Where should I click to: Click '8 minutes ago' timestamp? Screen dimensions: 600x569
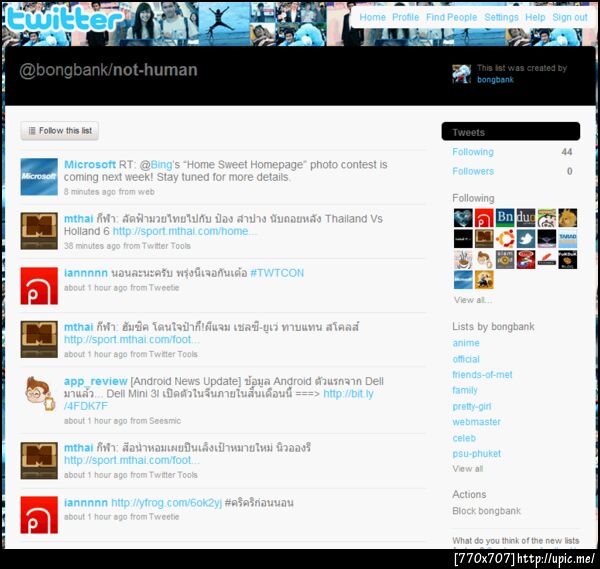(x=90, y=192)
